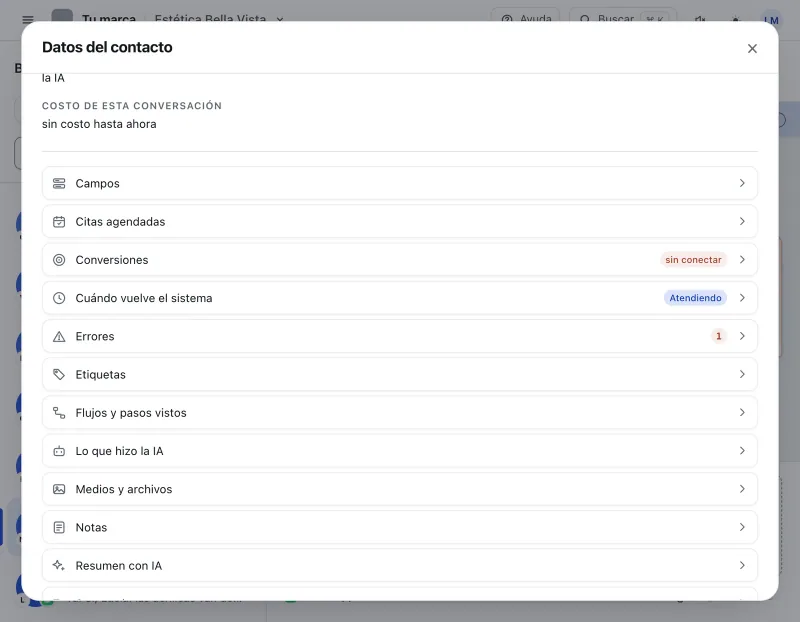Open the hamburger menu behind the dialog
Viewport: 800px width, 622px height.
click(x=28, y=19)
